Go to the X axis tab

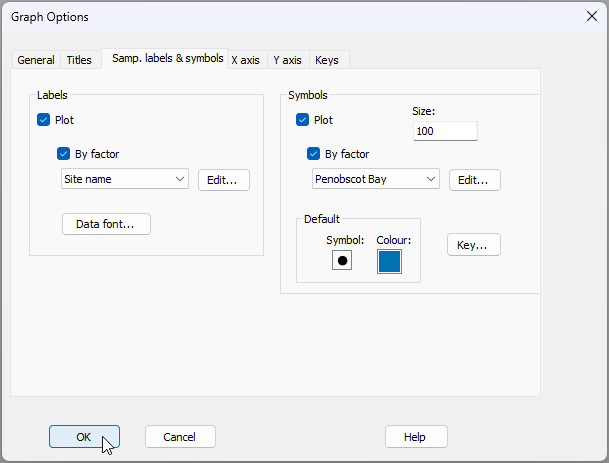(x=245, y=60)
